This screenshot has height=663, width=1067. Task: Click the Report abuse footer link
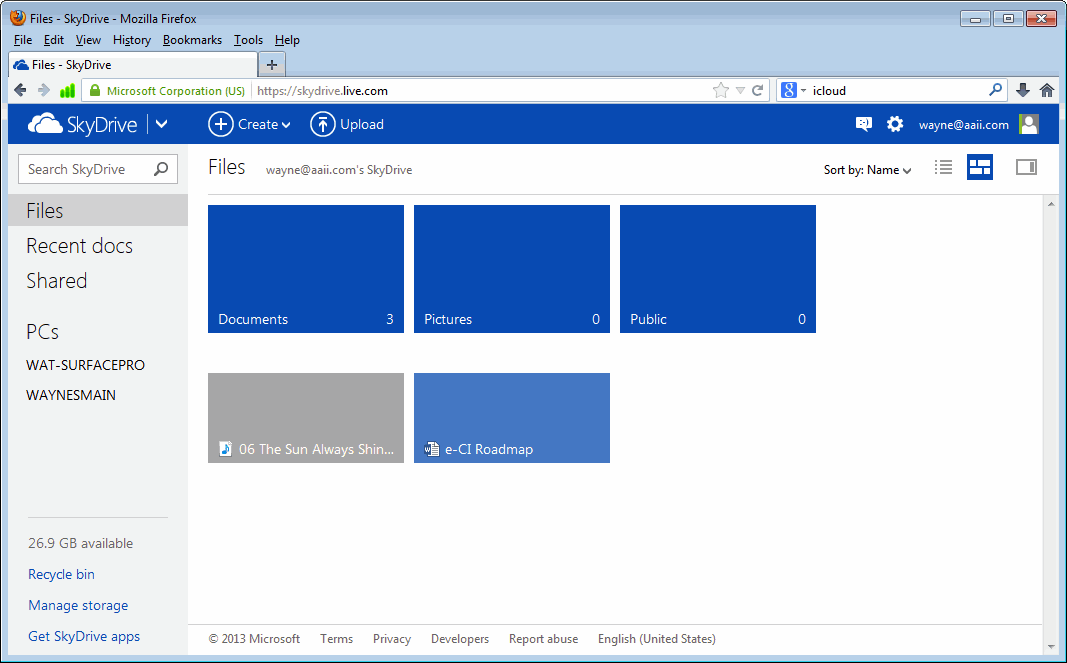[544, 638]
